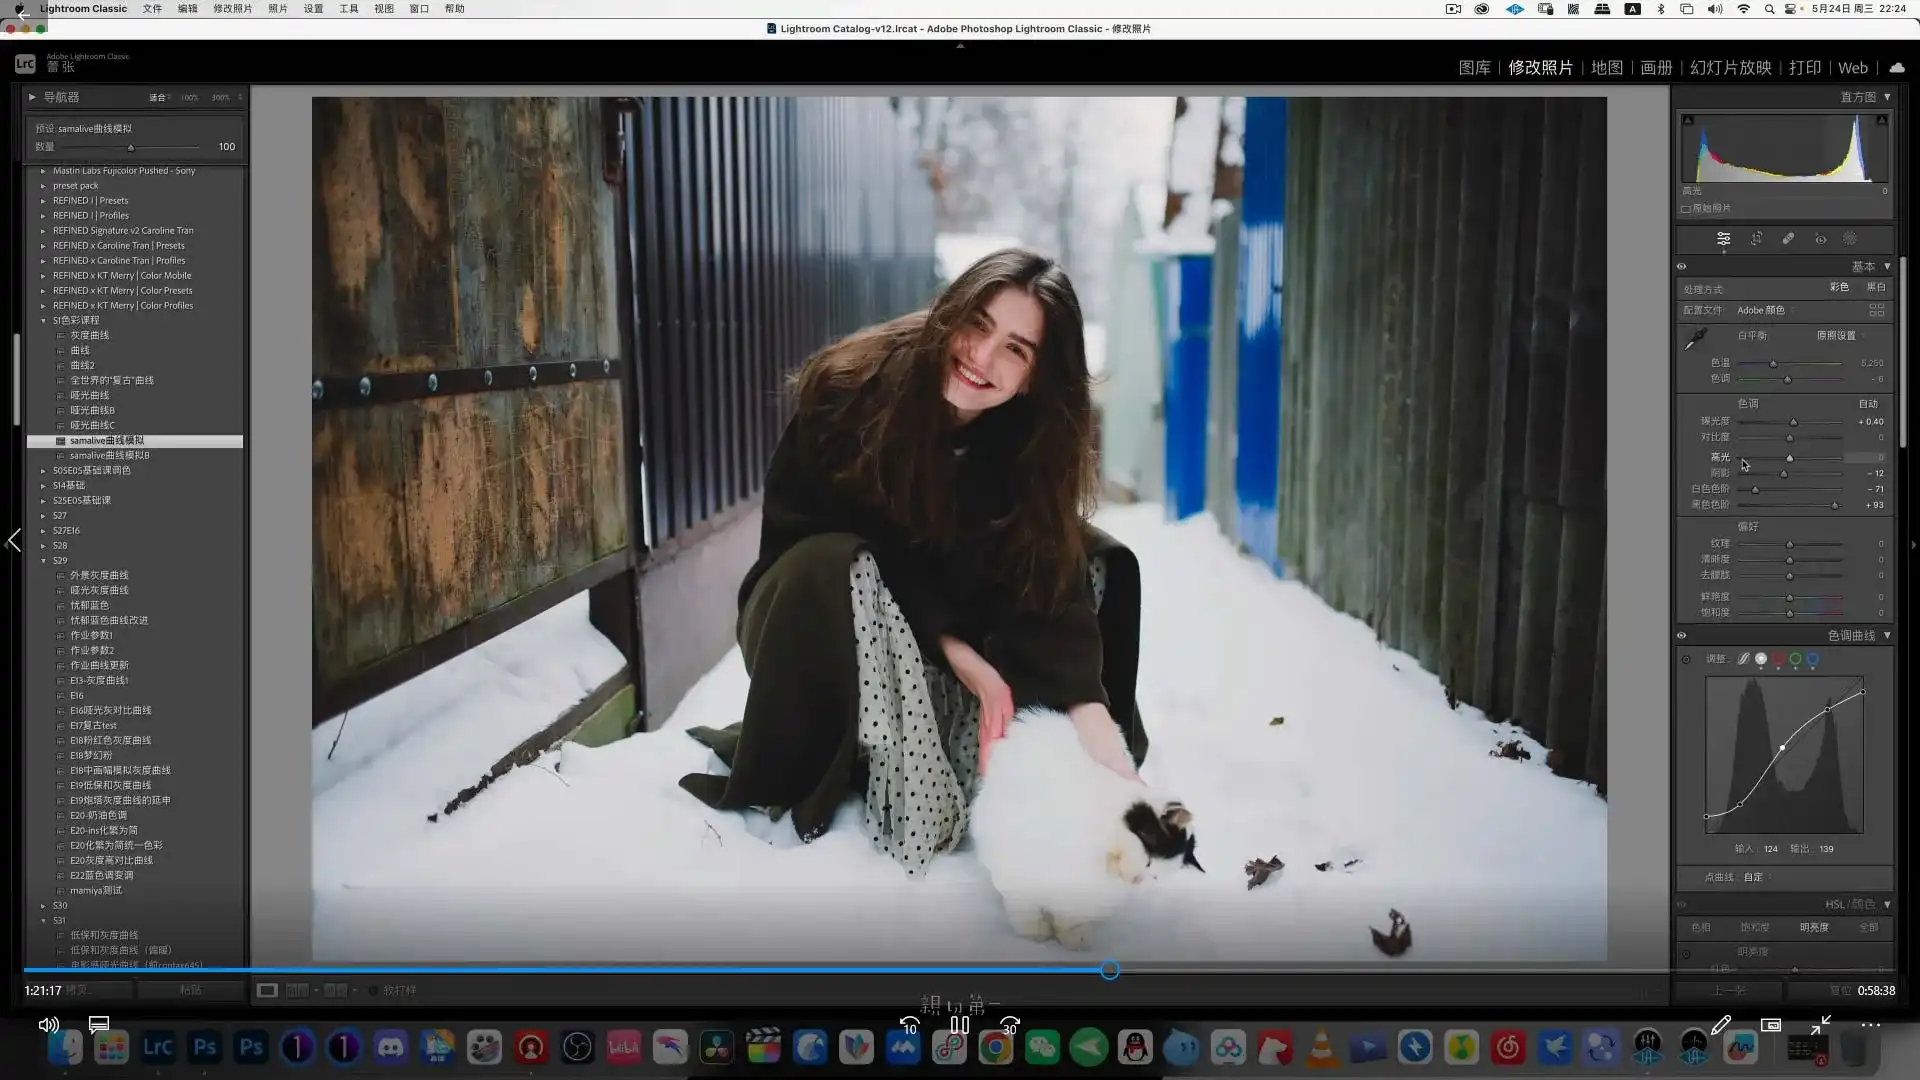The width and height of the screenshot is (1920, 1080).
Task: Click the 自动 tone button
Action: [x=1867, y=404]
